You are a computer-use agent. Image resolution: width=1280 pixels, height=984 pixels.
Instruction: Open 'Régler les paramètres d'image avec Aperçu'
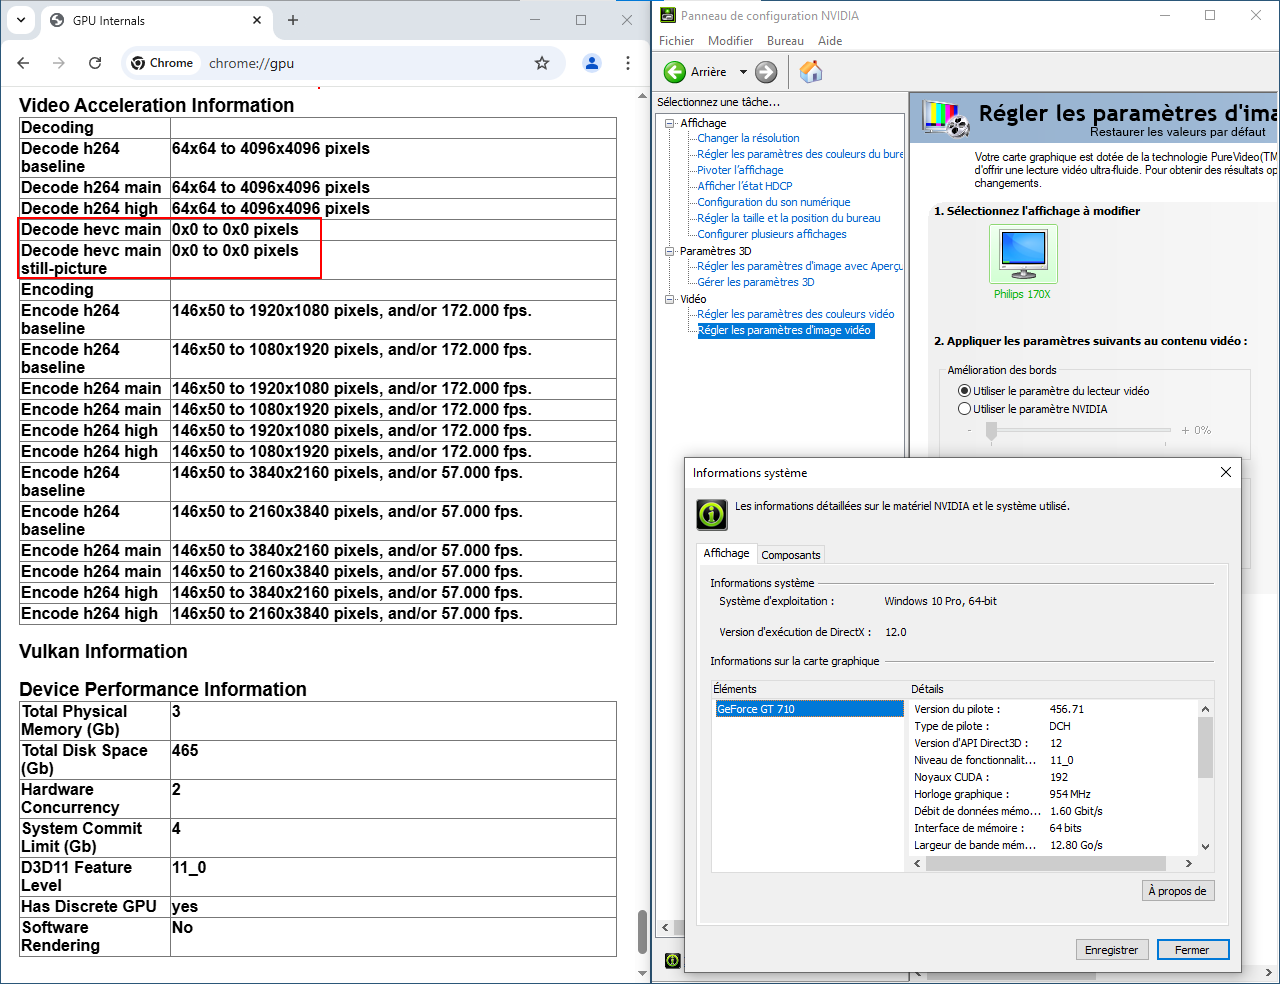pyautogui.click(x=800, y=266)
